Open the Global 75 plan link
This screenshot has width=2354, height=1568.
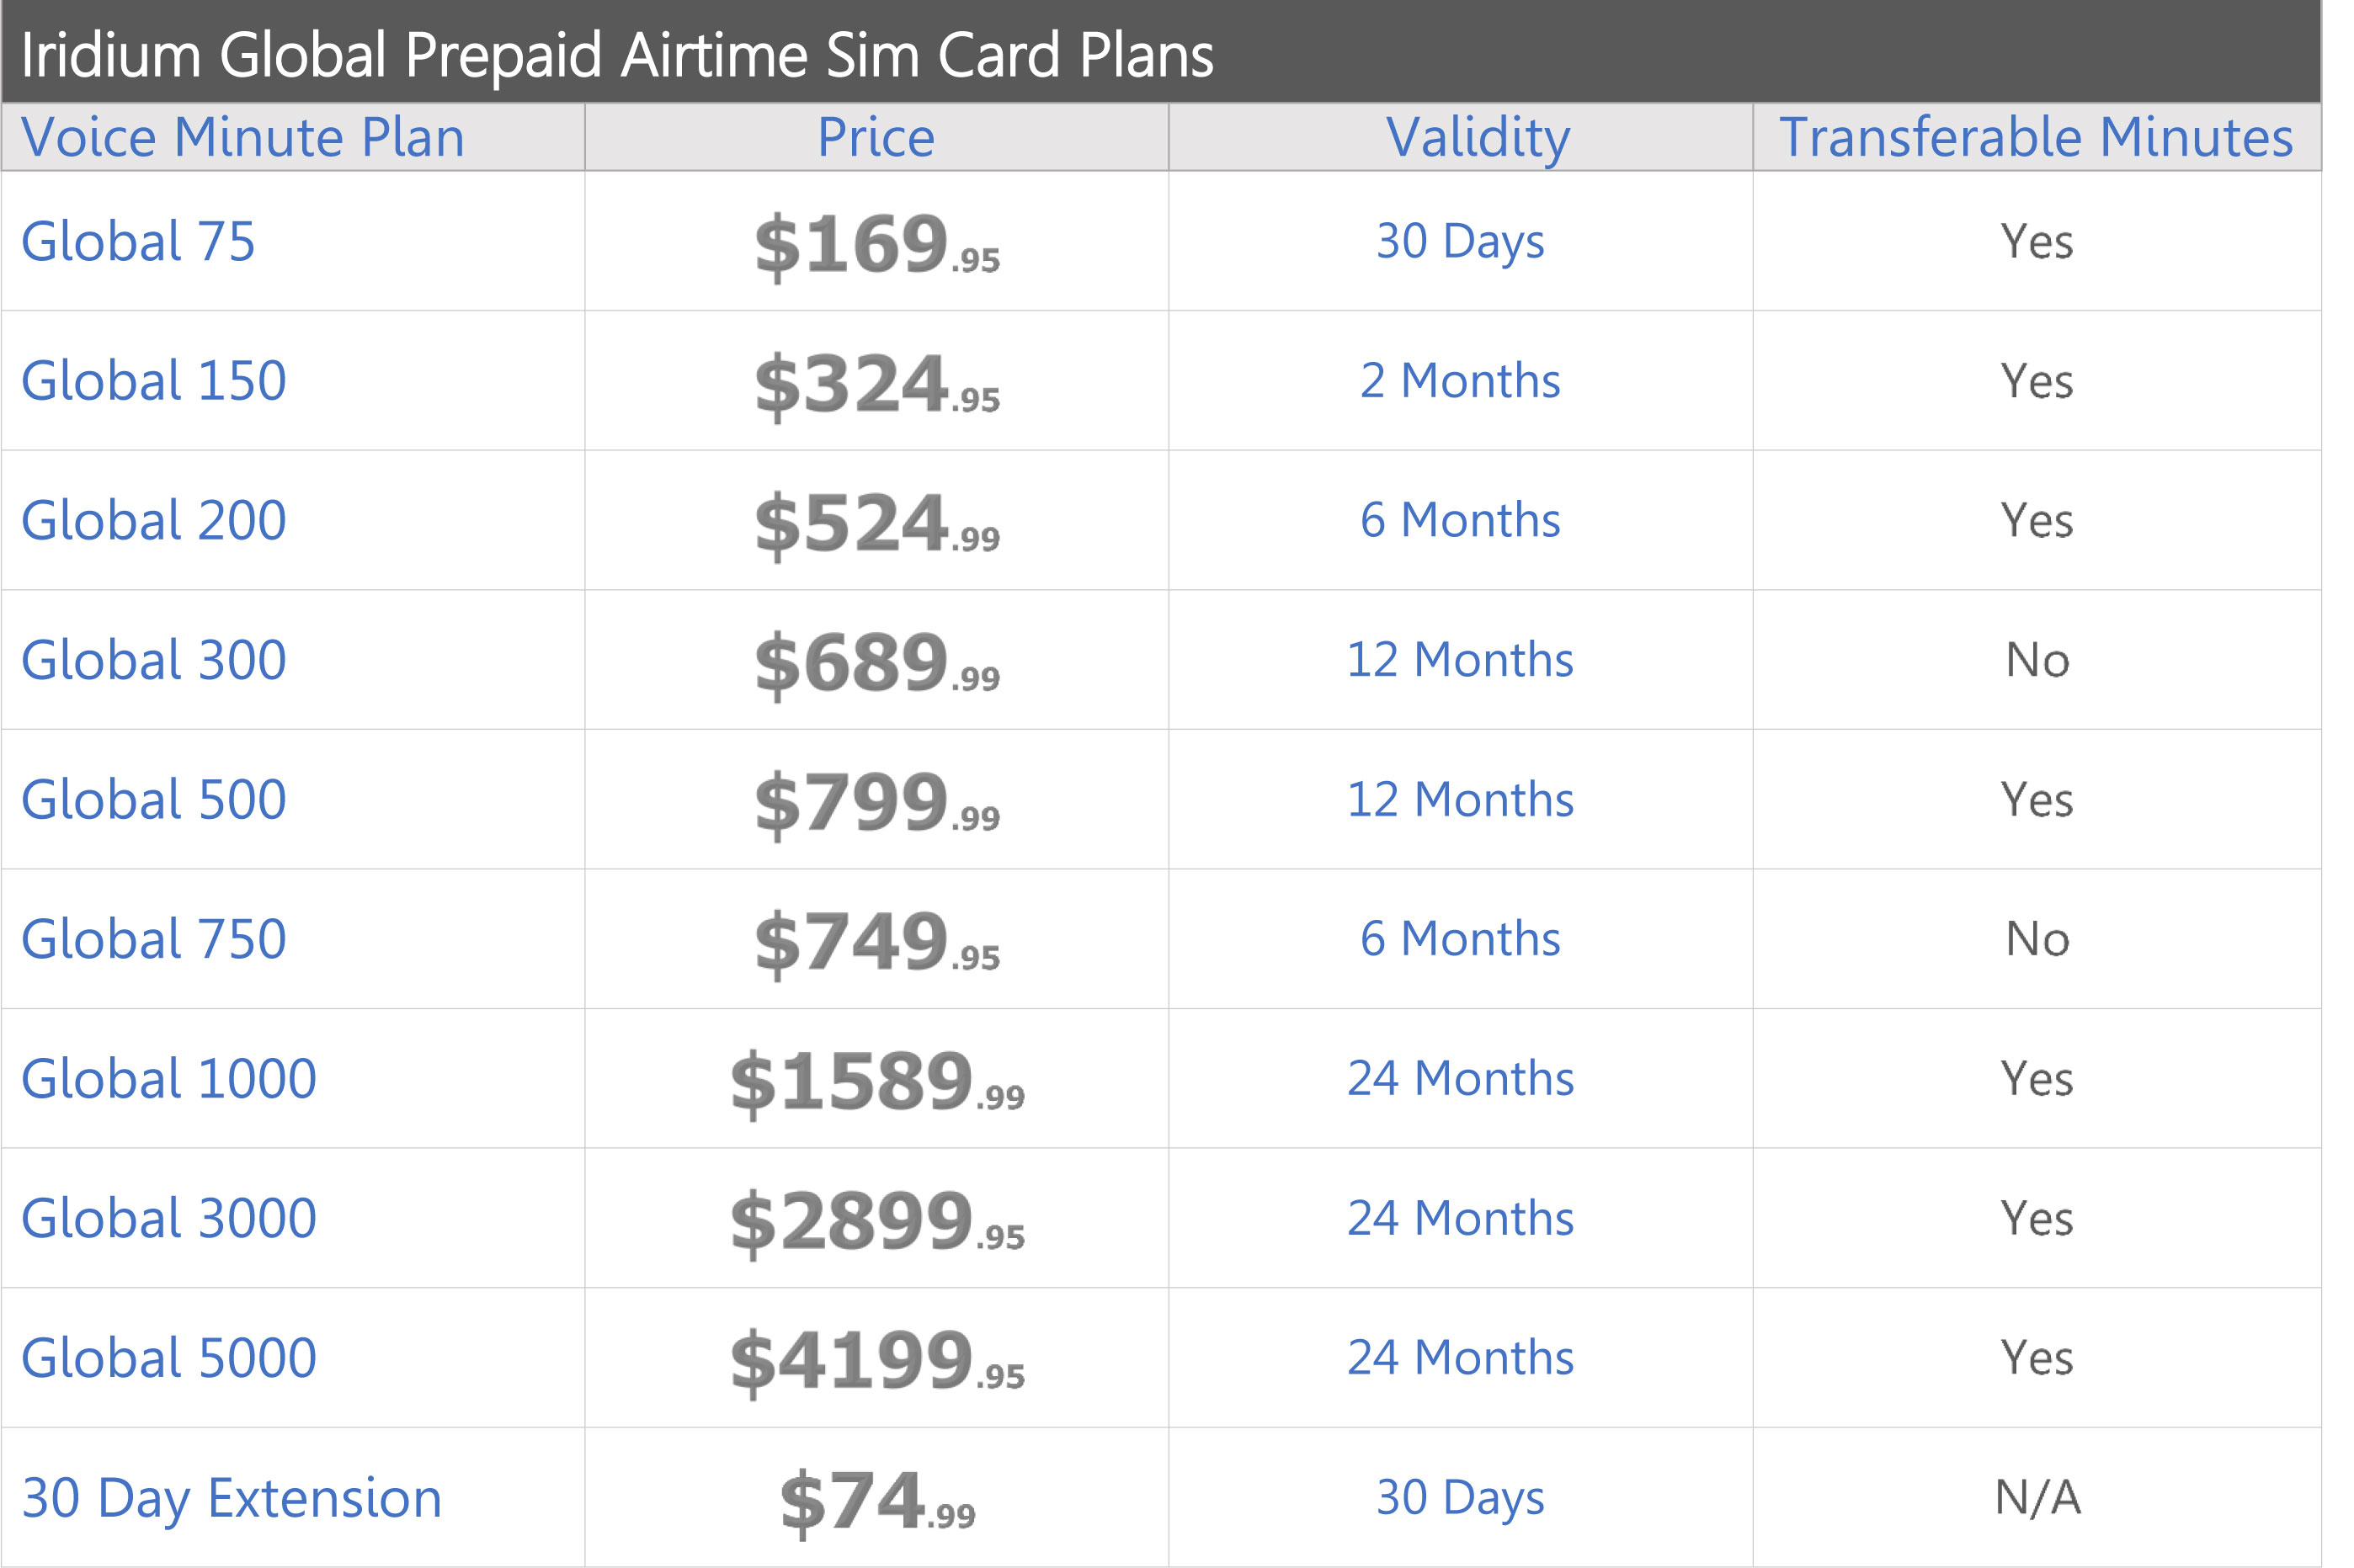pyautogui.click(x=138, y=242)
